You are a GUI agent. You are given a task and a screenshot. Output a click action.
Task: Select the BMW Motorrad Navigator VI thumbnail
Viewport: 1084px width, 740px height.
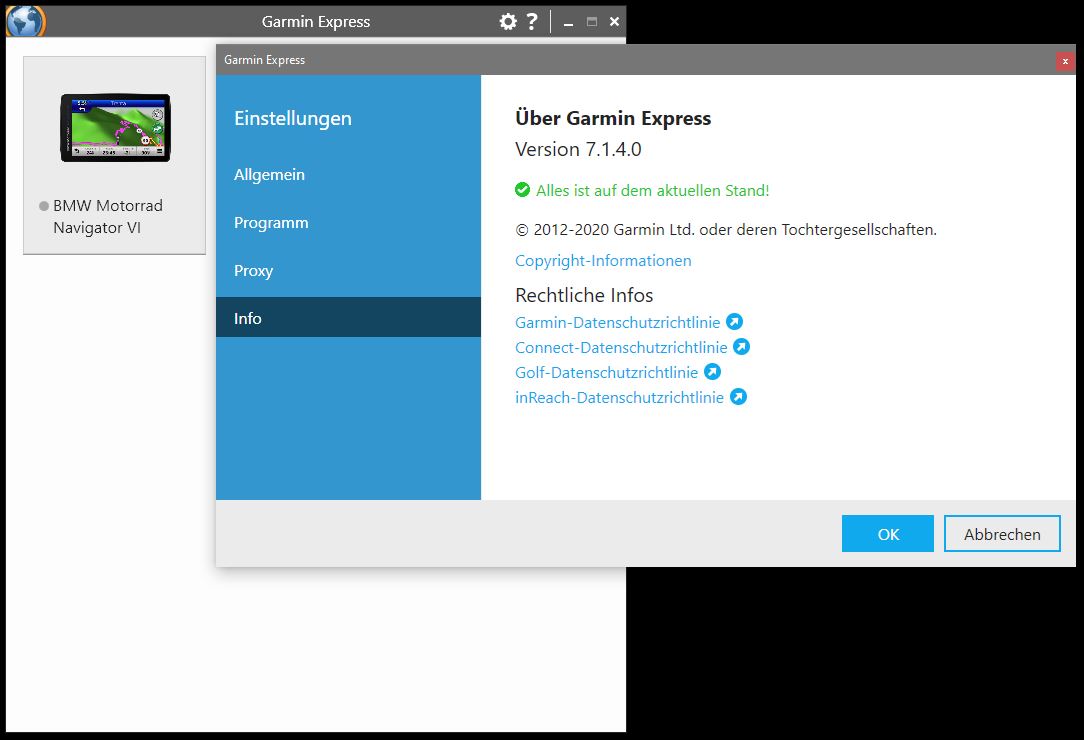pos(115,128)
